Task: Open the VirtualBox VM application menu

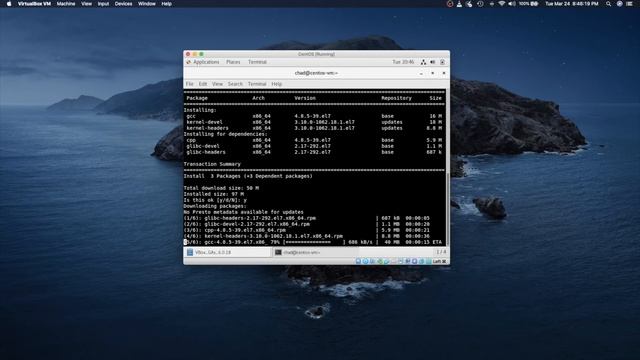Action: pyautogui.click(x=34, y=4)
